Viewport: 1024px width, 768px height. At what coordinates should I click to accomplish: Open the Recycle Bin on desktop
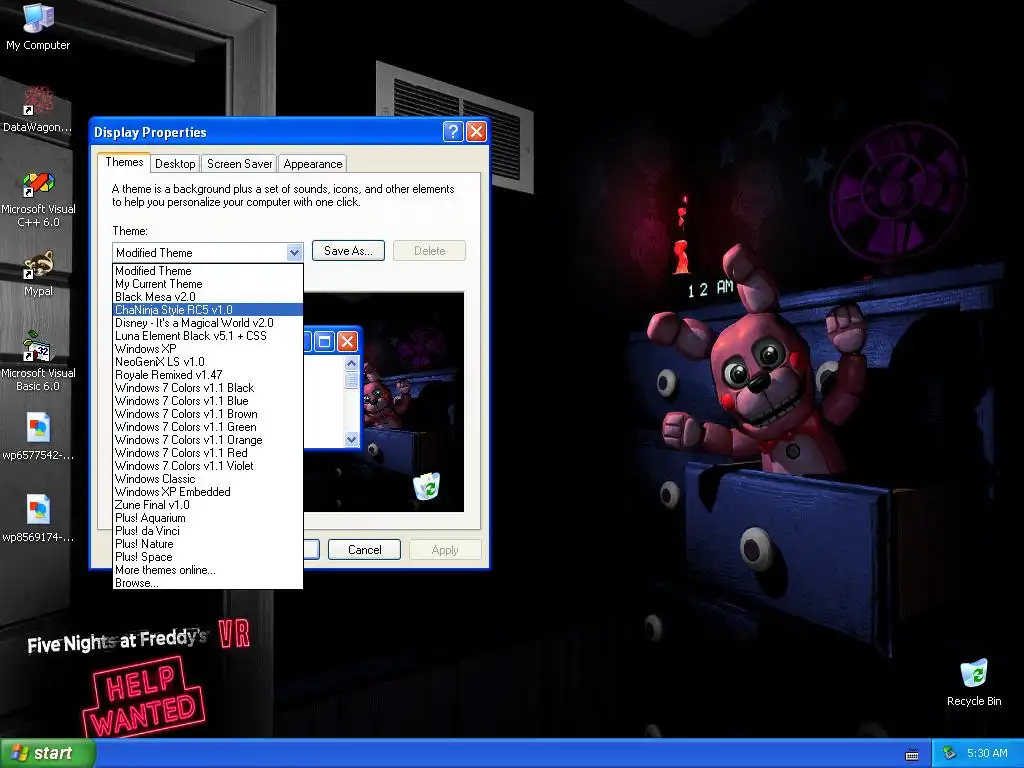tap(974, 683)
